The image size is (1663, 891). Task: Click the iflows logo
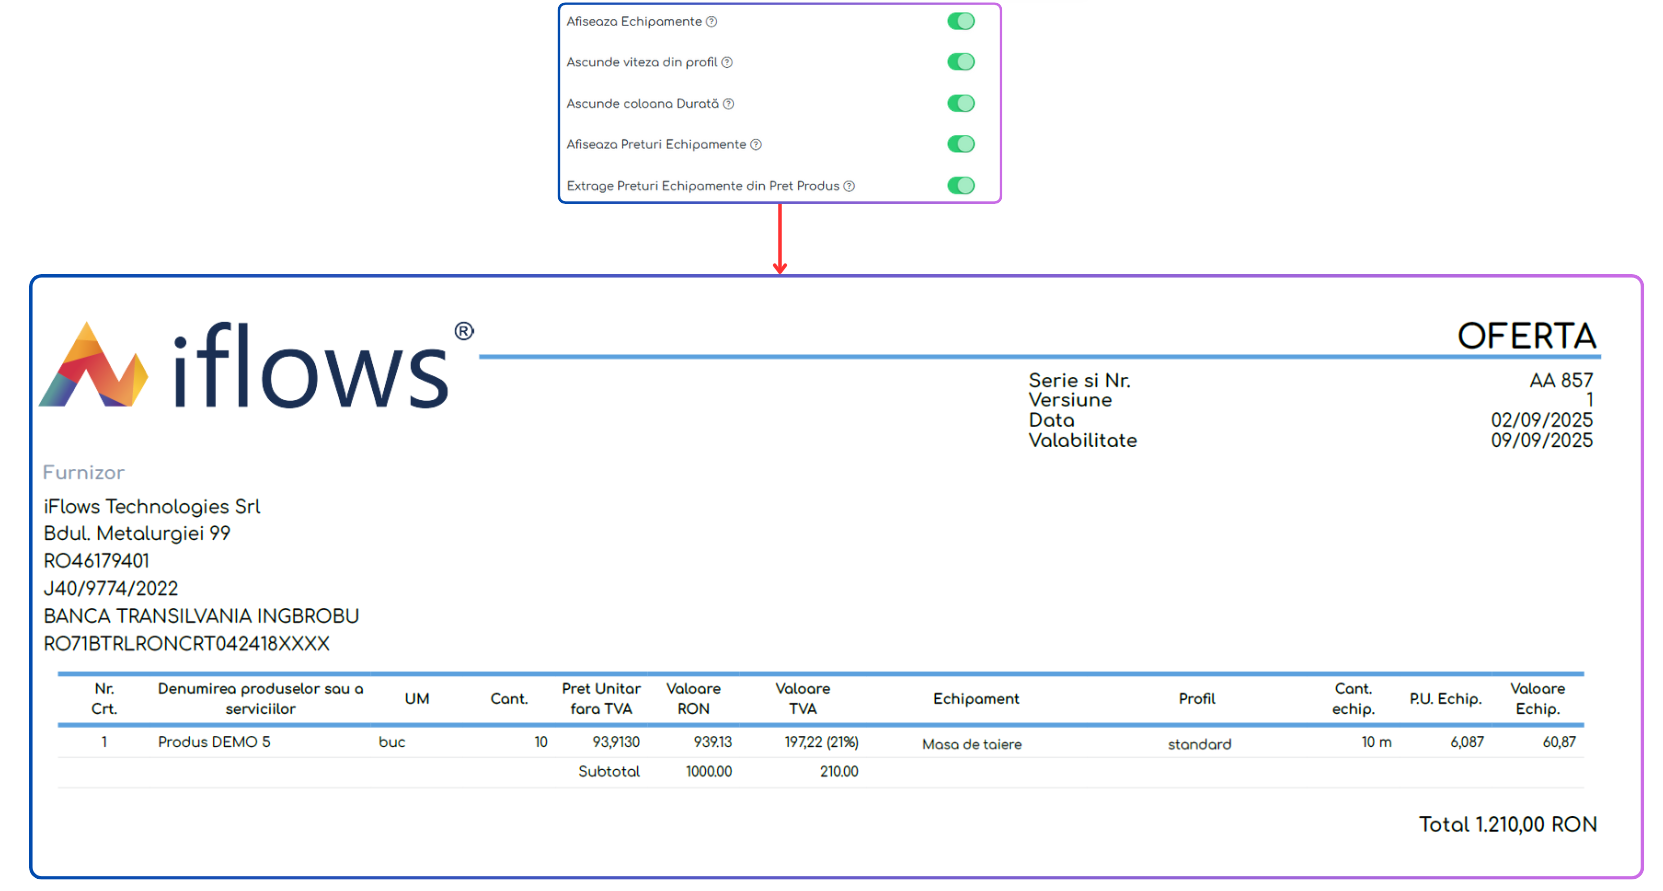coord(256,365)
